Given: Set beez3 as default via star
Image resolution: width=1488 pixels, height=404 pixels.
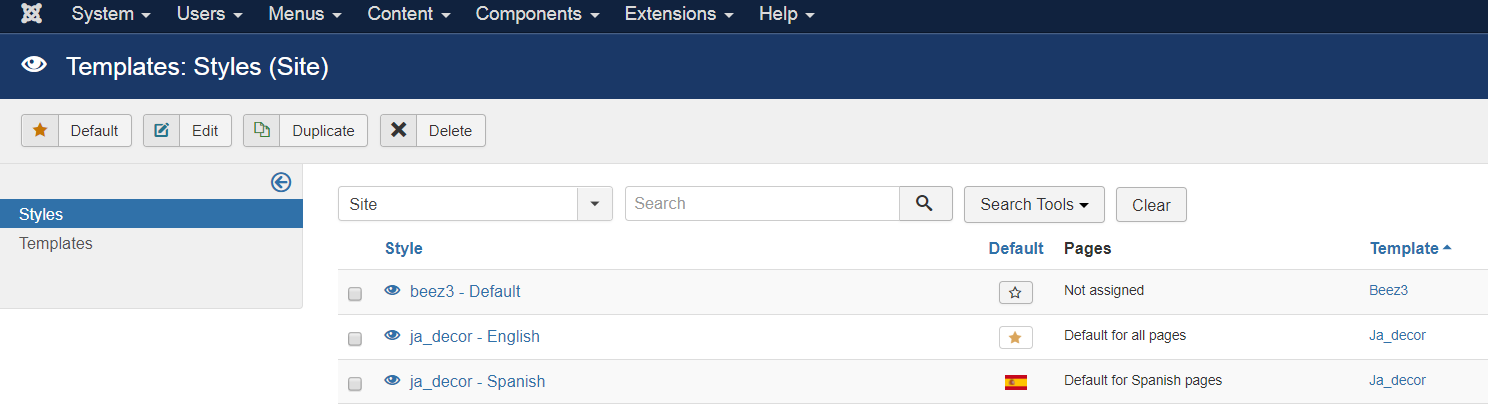Looking at the screenshot, I should point(1015,292).
